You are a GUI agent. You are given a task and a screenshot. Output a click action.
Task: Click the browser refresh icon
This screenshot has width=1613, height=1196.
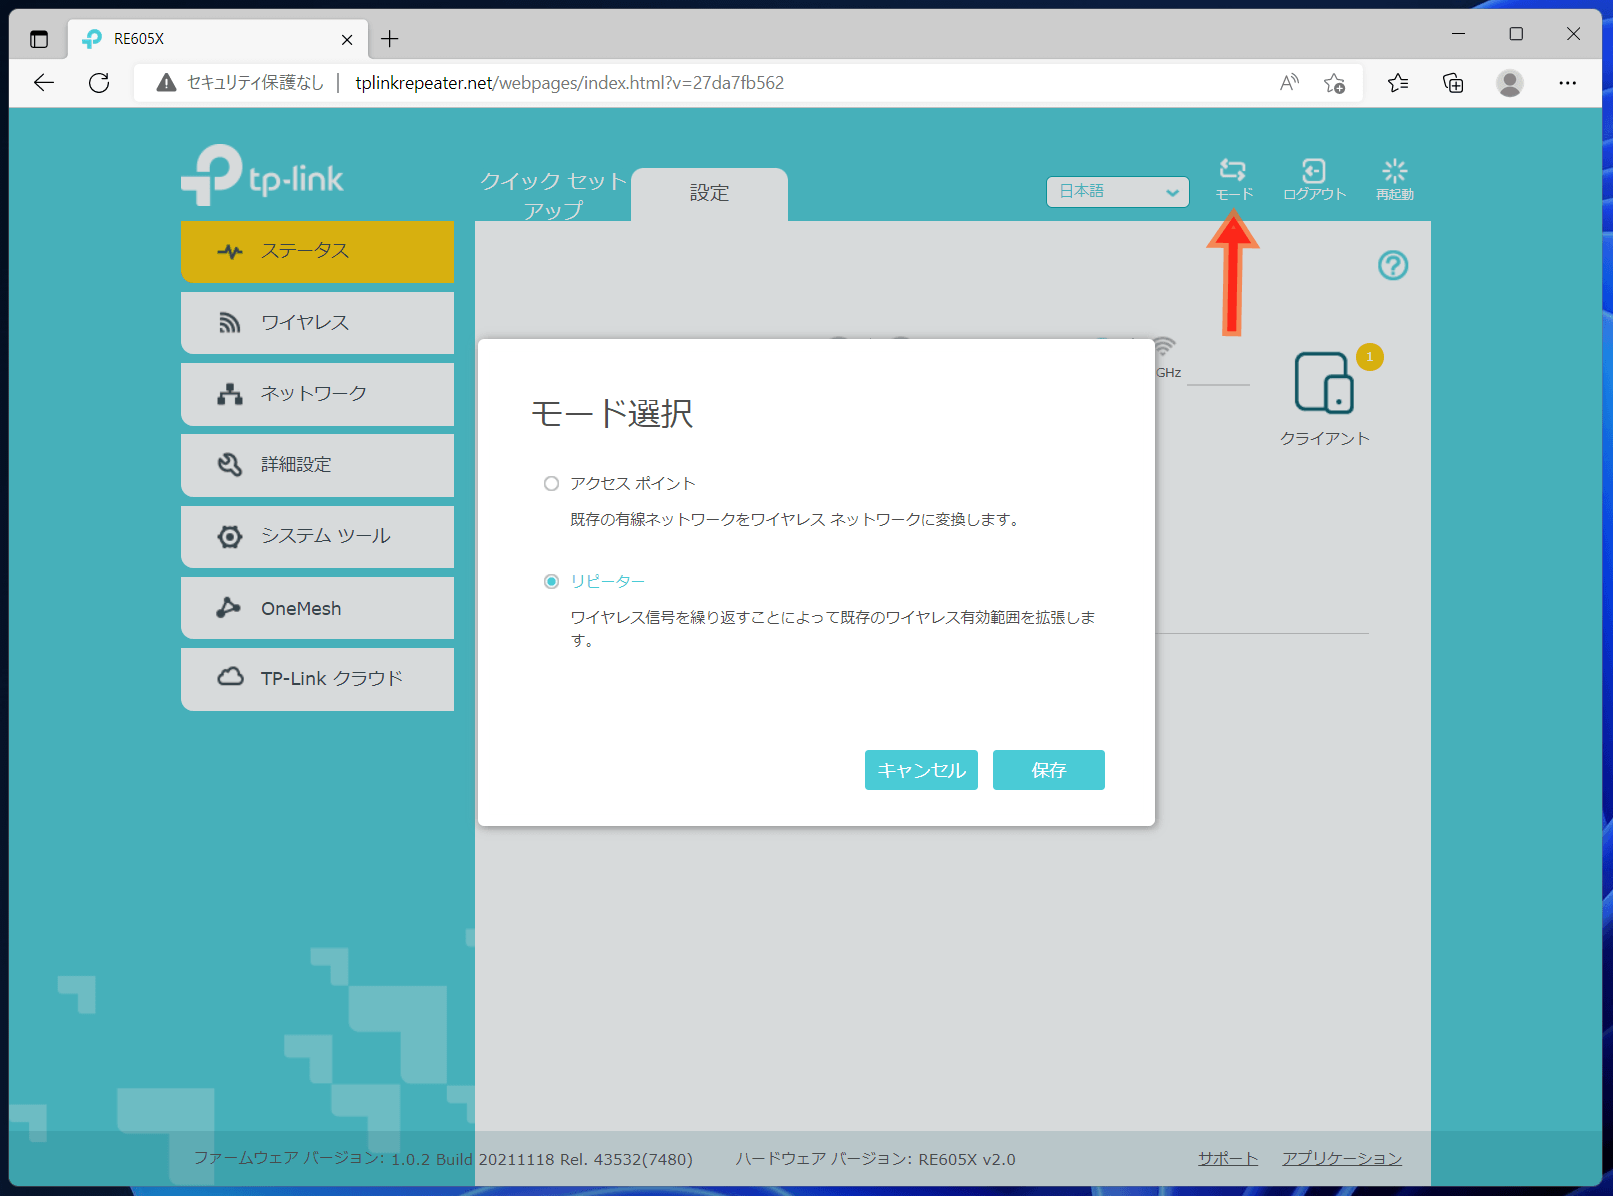(x=99, y=83)
